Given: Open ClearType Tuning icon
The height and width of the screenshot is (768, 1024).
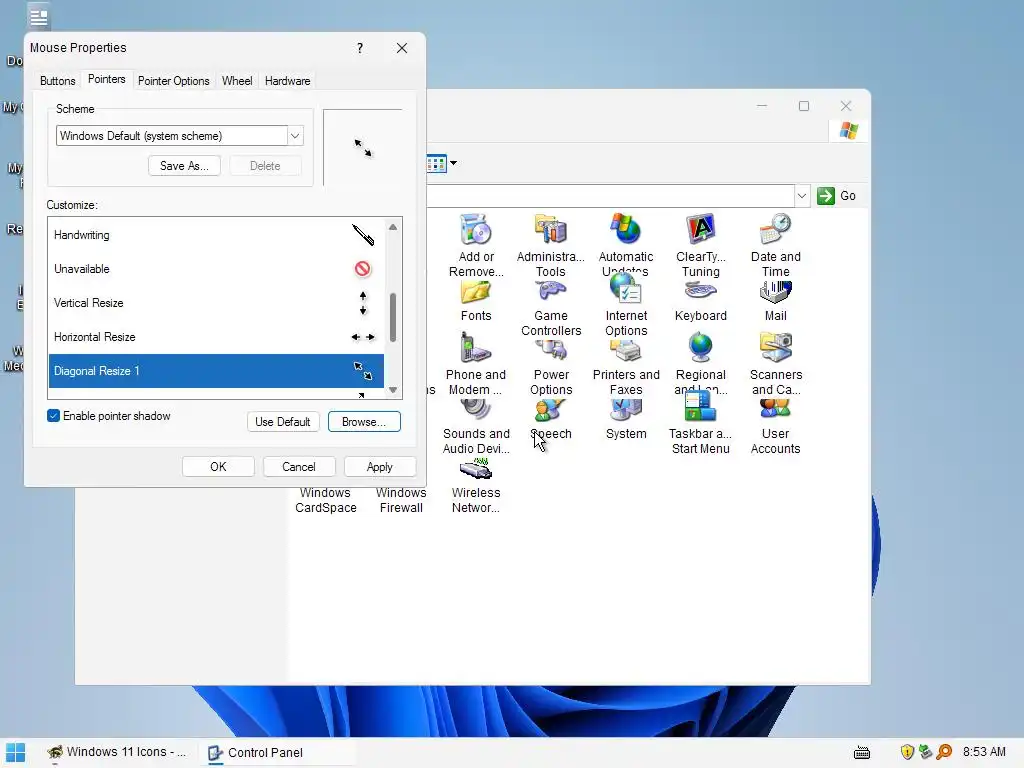Looking at the screenshot, I should 701,229.
